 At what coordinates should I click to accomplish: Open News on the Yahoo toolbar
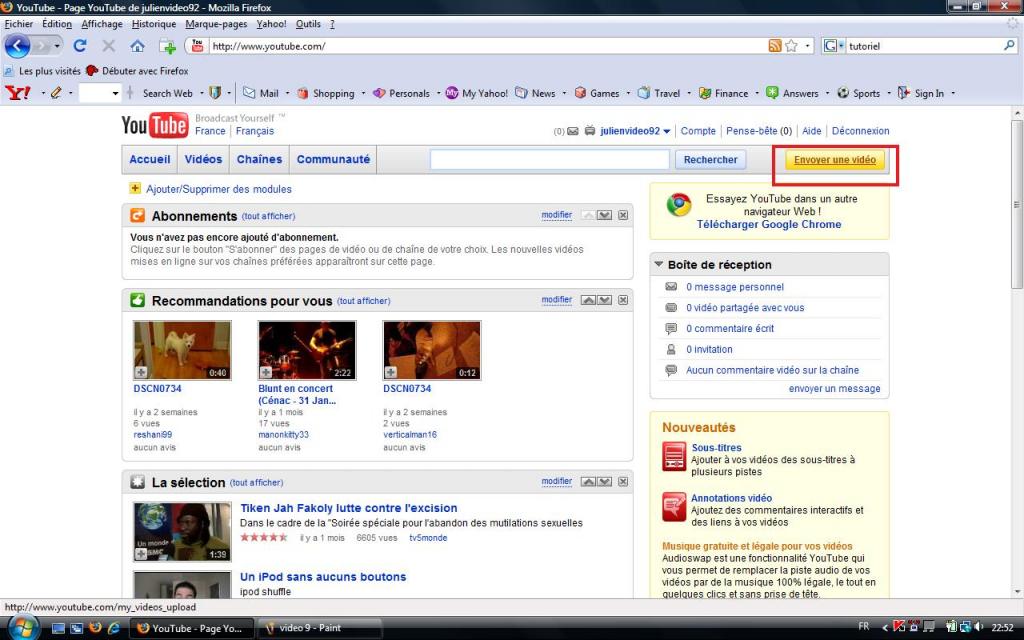535,93
